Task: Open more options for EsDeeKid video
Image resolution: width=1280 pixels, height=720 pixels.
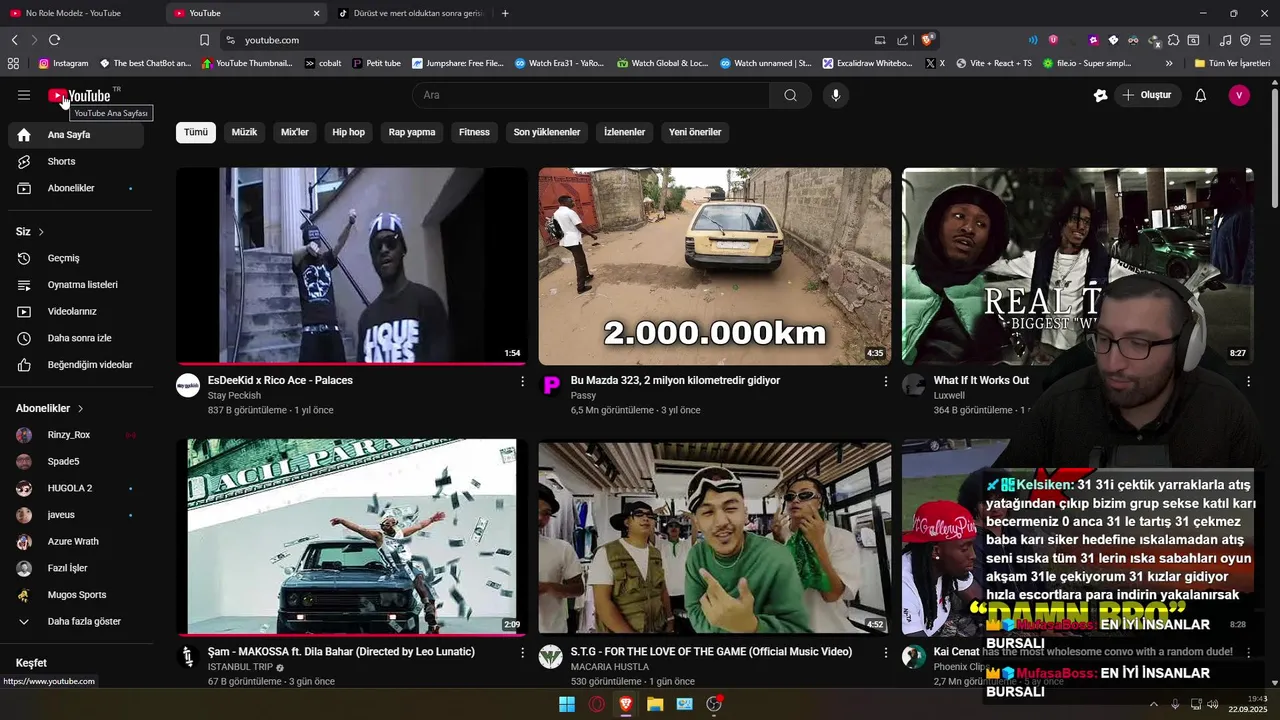Action: click(x=522, y=381)
